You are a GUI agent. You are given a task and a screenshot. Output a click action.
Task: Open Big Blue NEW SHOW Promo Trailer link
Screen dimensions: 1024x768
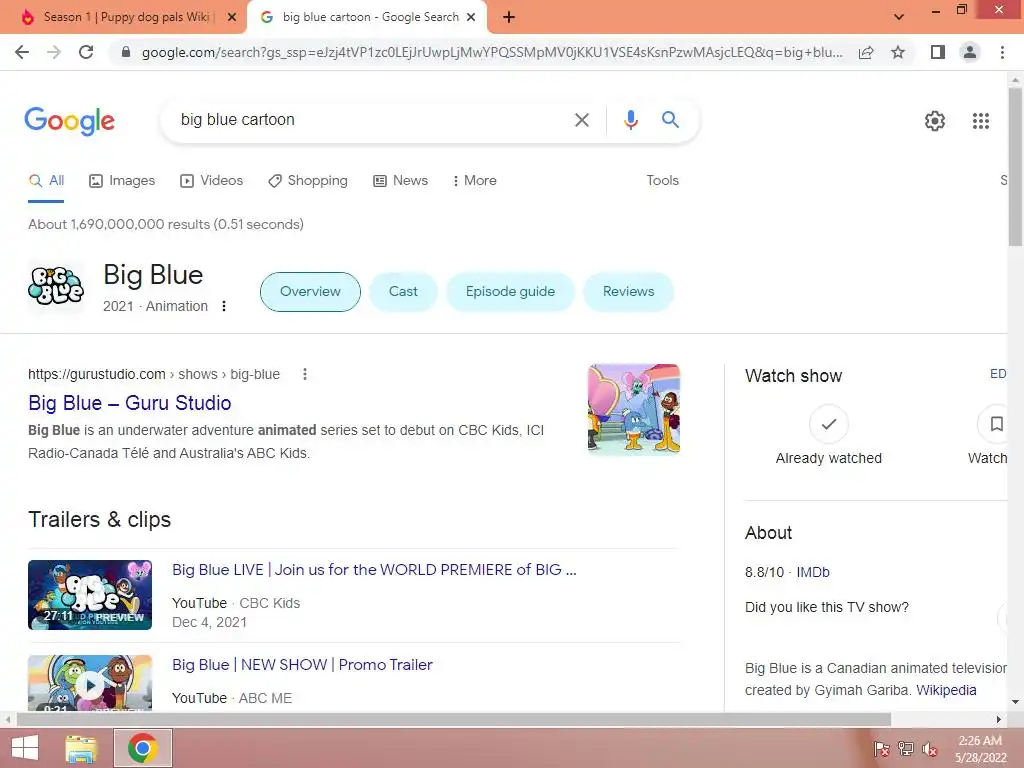(302, 665)
